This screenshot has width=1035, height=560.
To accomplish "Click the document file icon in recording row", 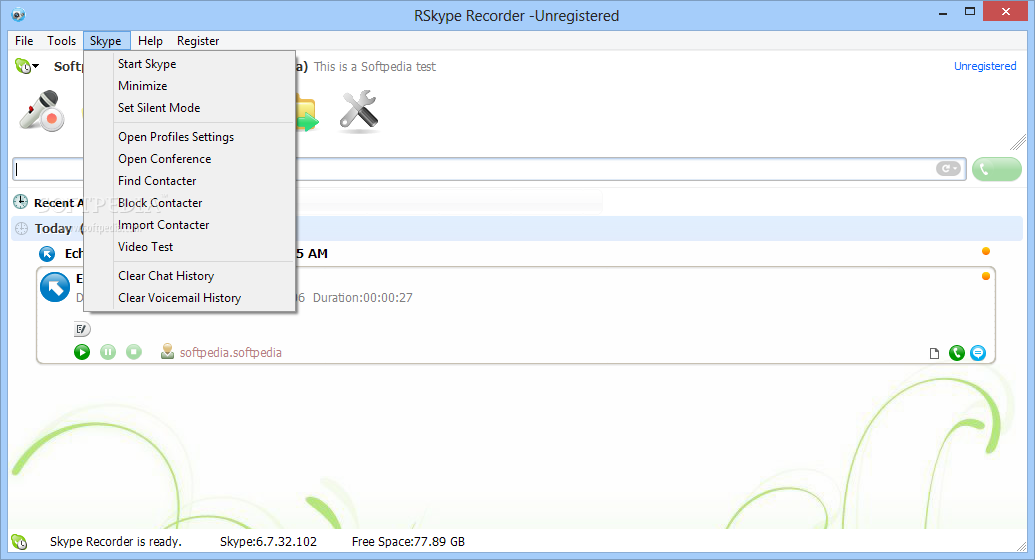I will [x=934, y=353].
